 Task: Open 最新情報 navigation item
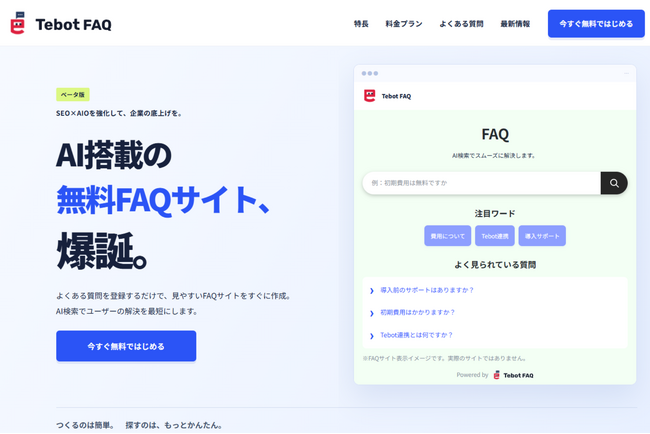point(515,24)
